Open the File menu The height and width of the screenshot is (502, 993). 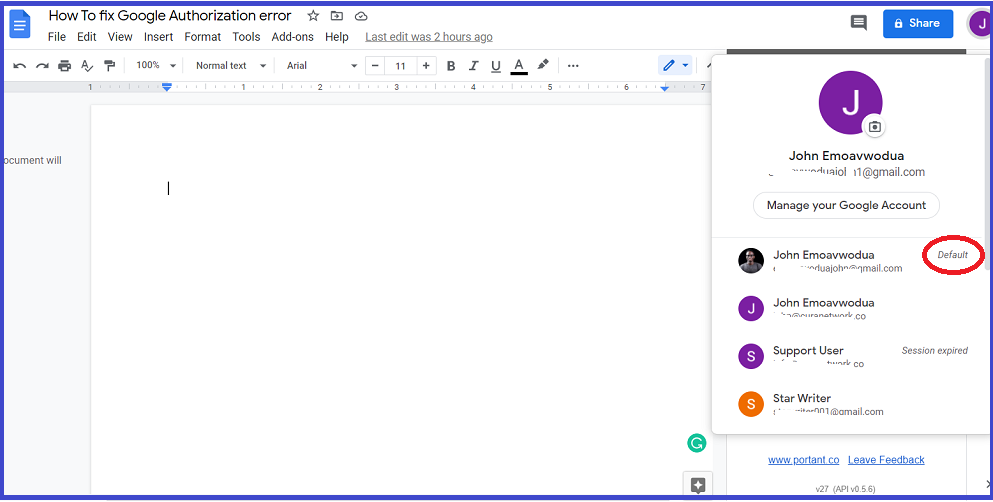click(x=56, y=37)
